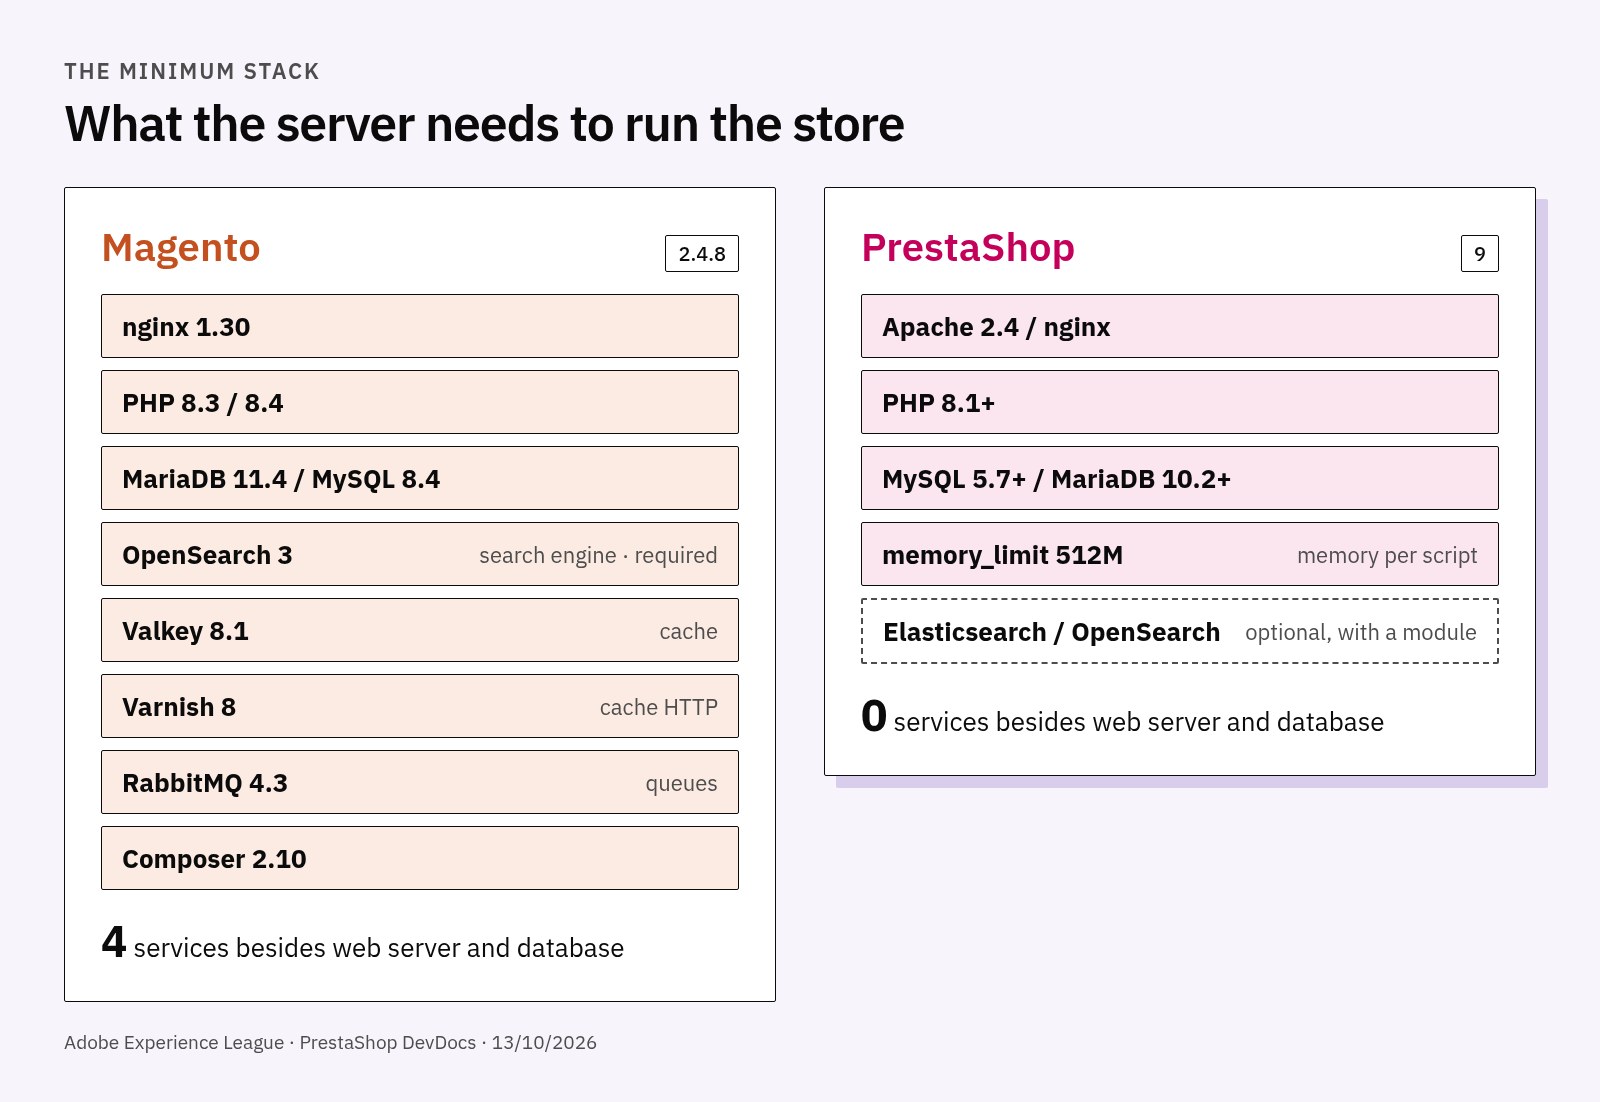
Task: Click PrestaShop's "0 services besides web server" summary
Action: pyautogui.click(x=1123, y=717)
